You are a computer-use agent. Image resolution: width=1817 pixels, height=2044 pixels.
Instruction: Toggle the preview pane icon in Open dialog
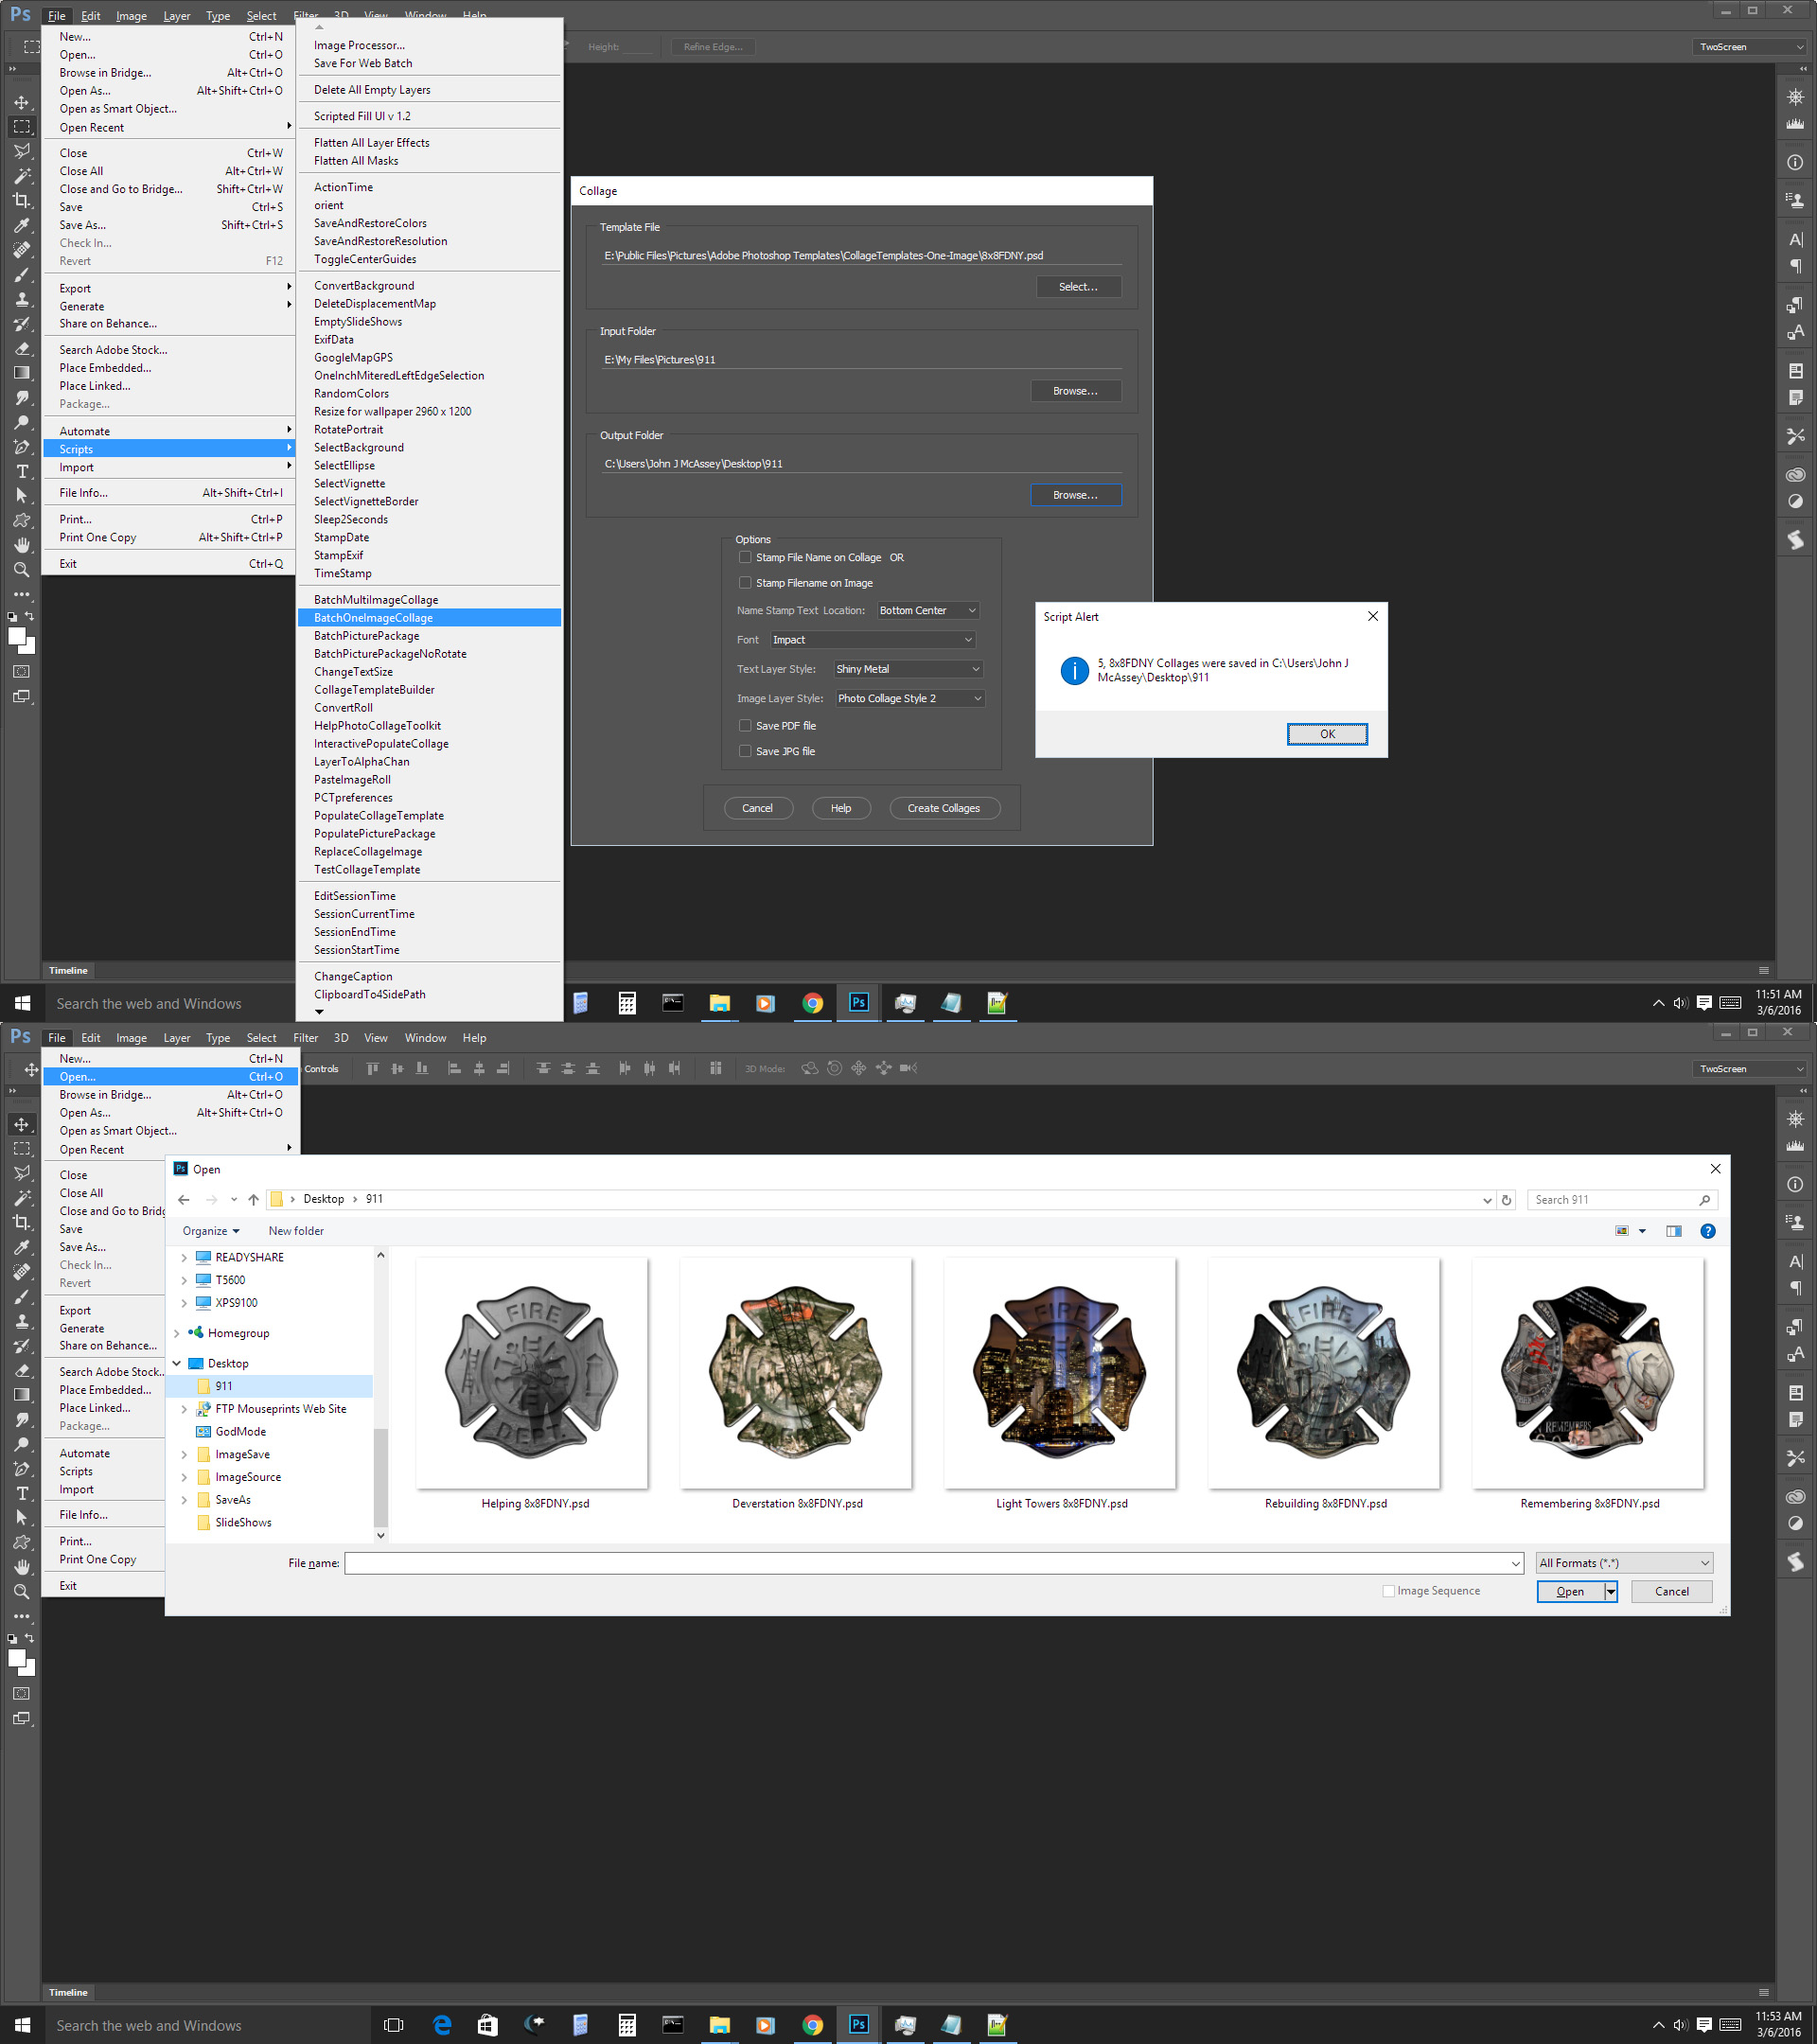1673,1231
